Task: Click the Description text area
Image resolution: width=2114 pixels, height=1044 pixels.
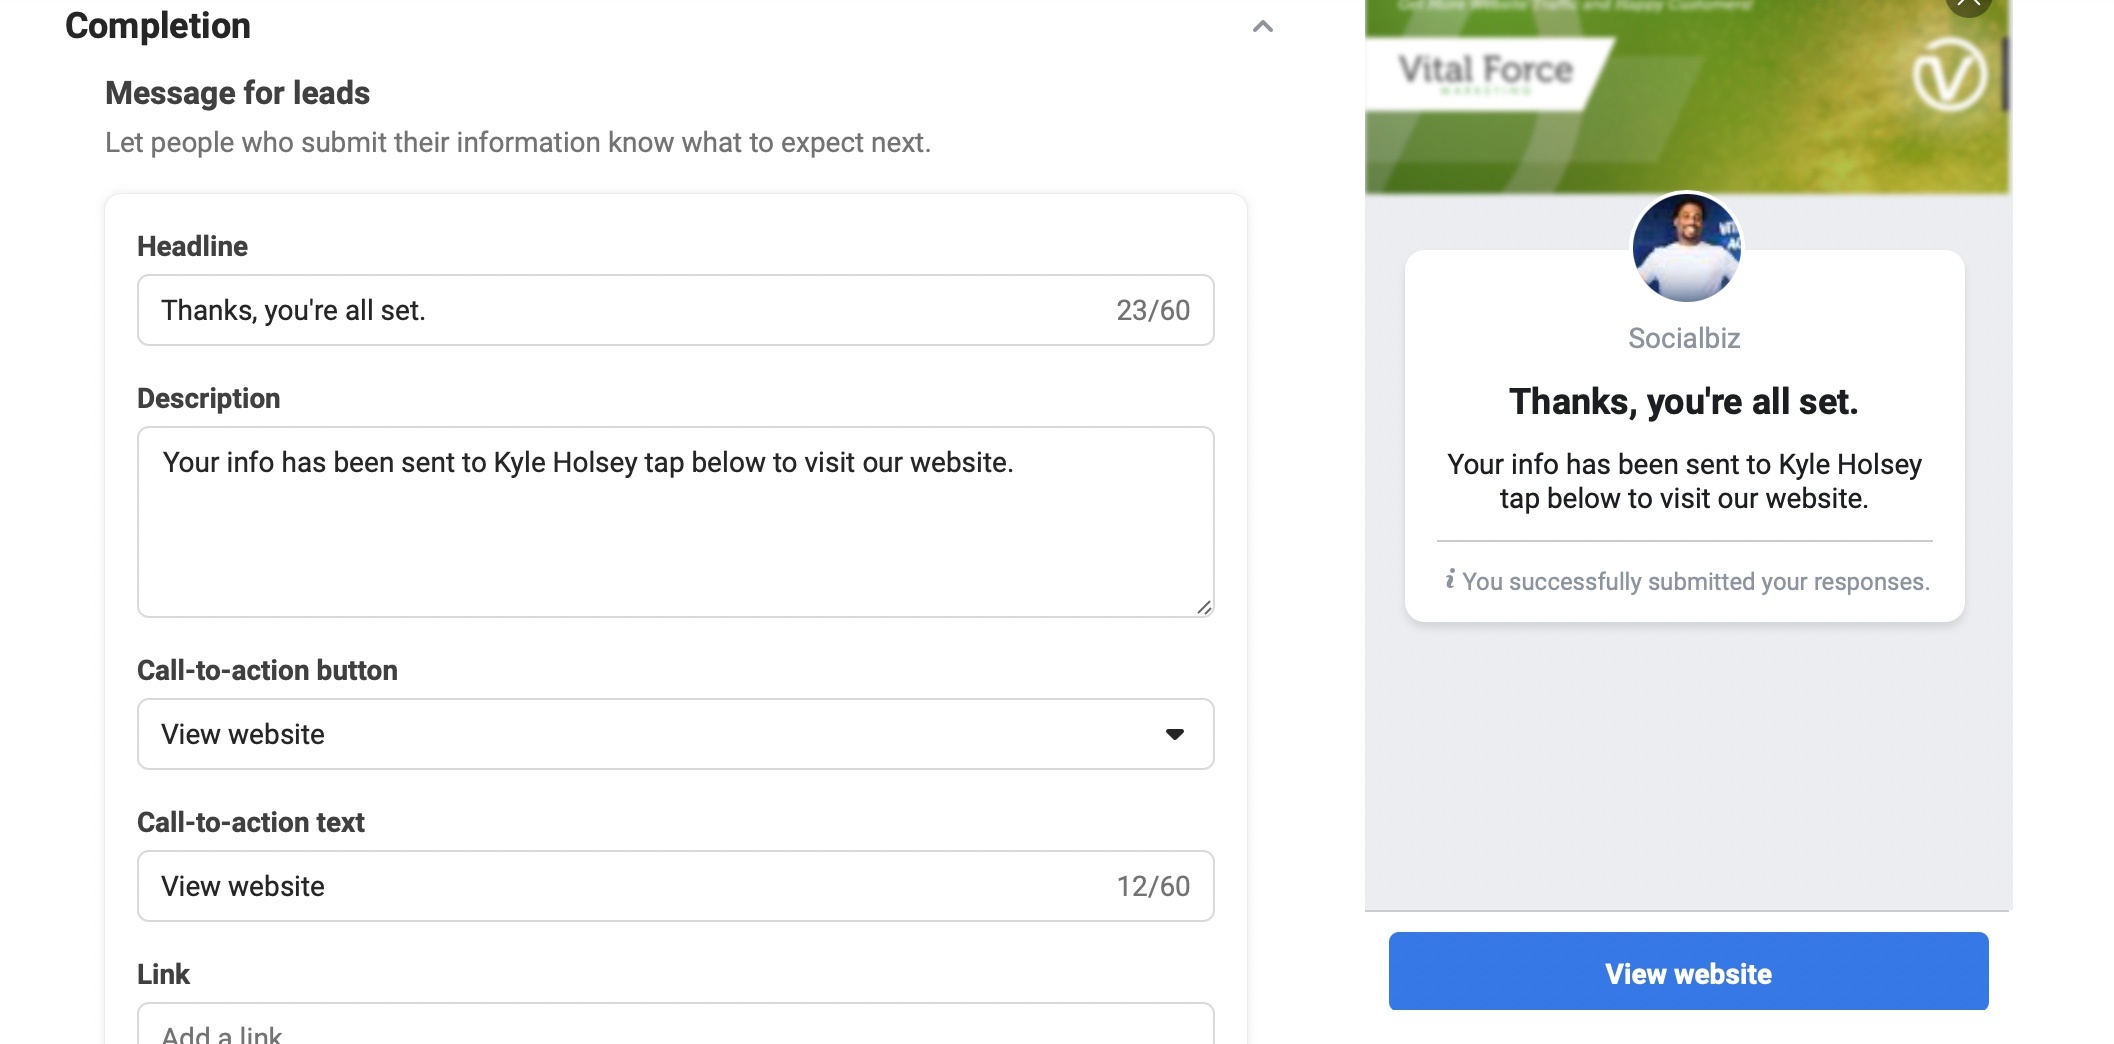Action: pos(675,522)
